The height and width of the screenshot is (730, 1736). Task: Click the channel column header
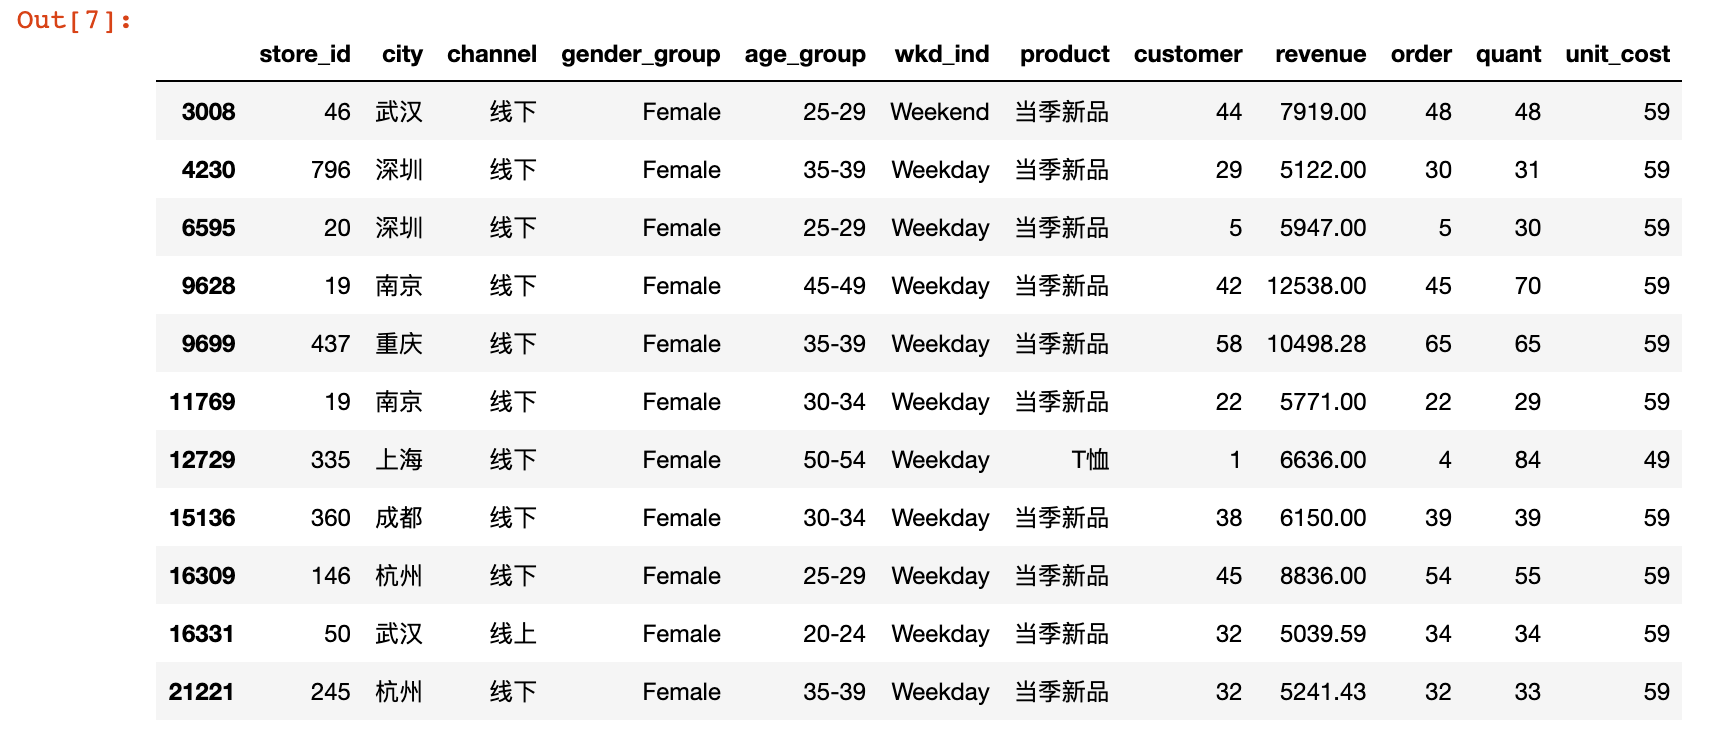click(x=492, y=54)
